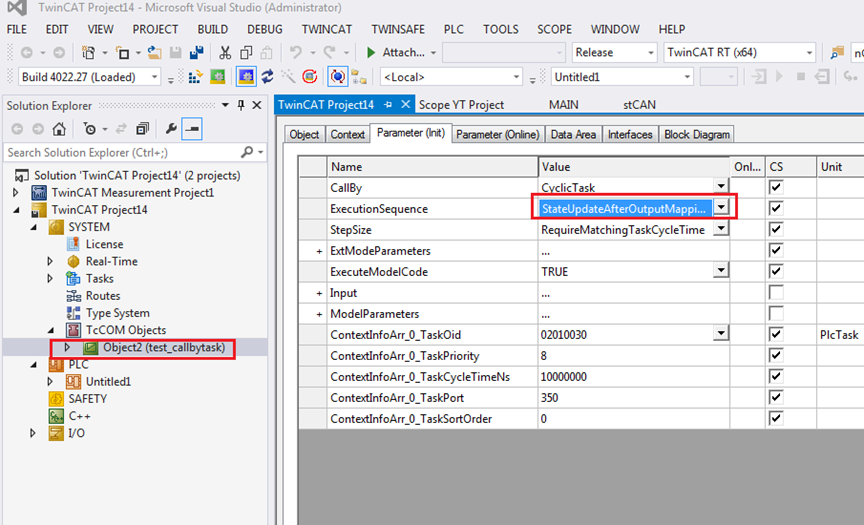This screenshot has width=864, height=525.
Task: Click the Toggle Free Run State icon
Action: click(x=310, y=77)
